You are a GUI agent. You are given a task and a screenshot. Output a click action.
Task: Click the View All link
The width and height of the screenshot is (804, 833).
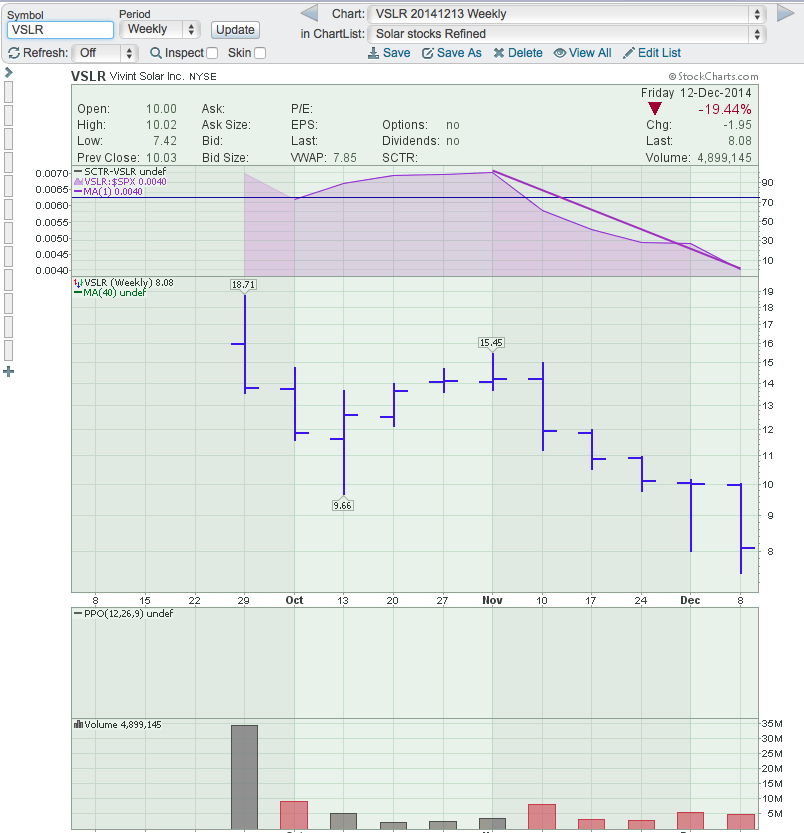click(590, 53)
